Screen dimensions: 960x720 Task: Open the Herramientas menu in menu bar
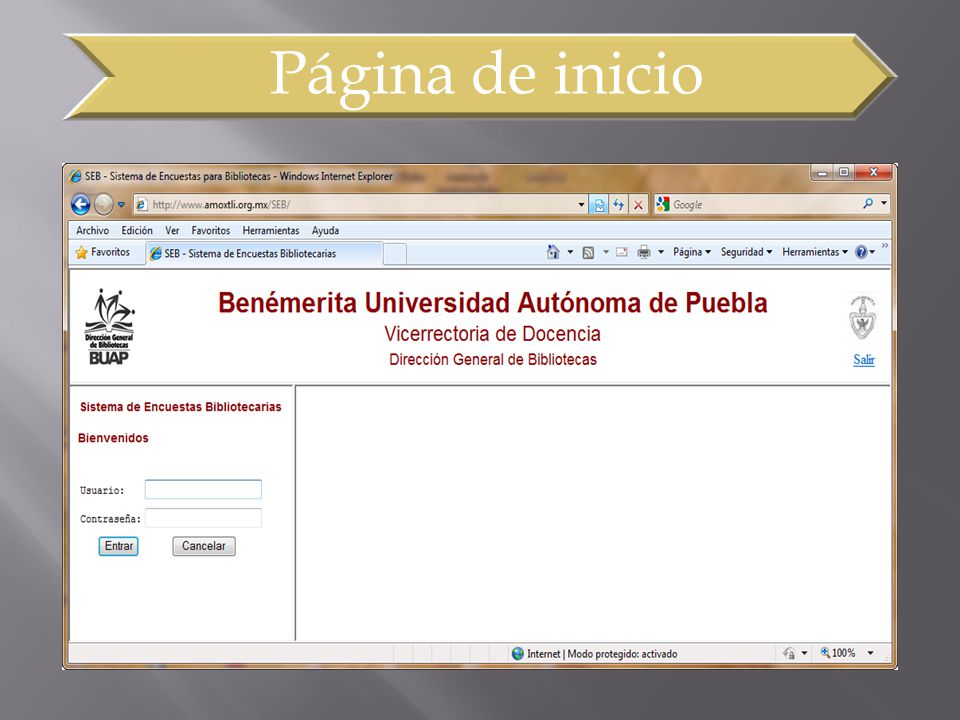pyautogui.click(x=271, y=230)
